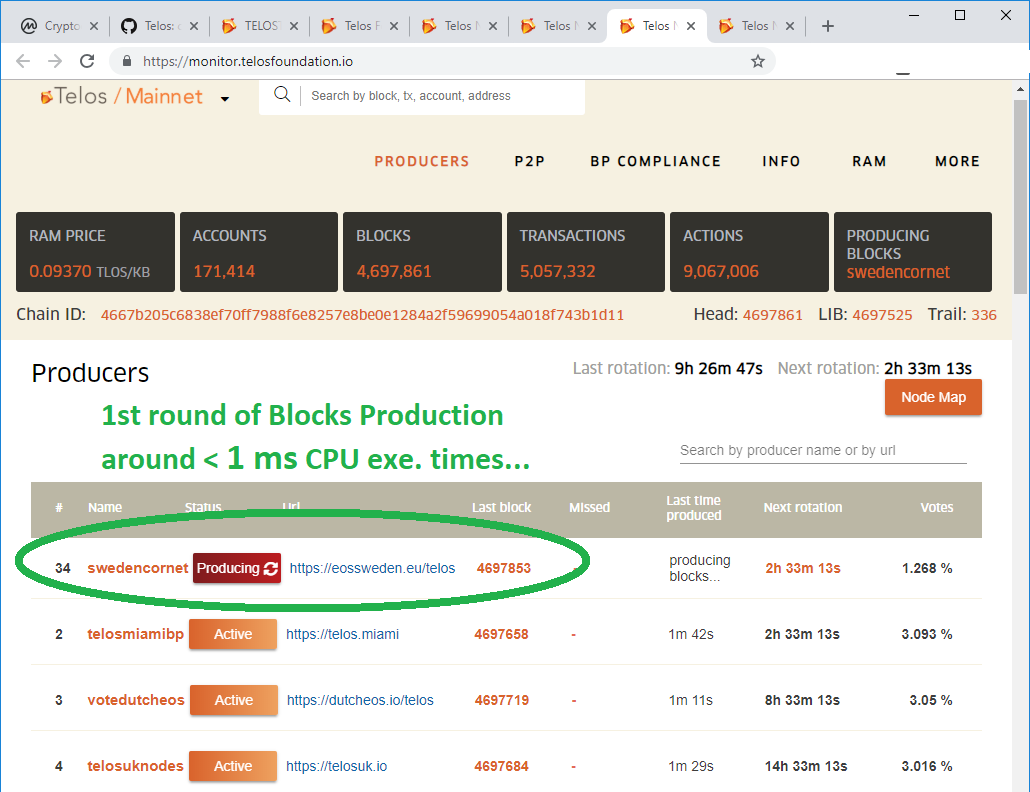Screen dimensions: 1030x792
Task: Click the RAM PRICE card
Action: [x=95, y=252]
